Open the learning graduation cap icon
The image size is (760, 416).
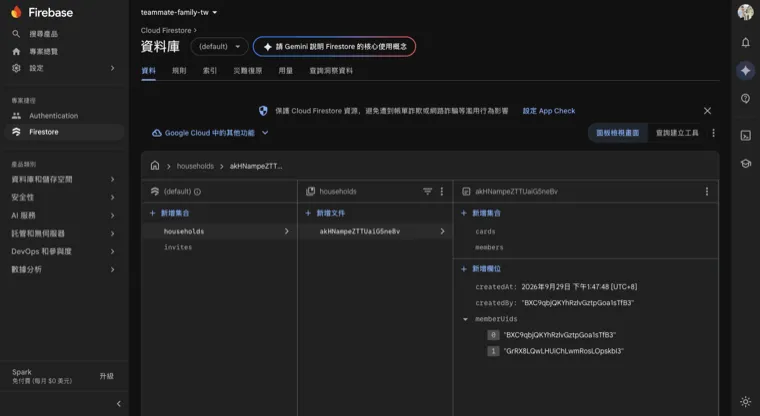pos(745,163)
